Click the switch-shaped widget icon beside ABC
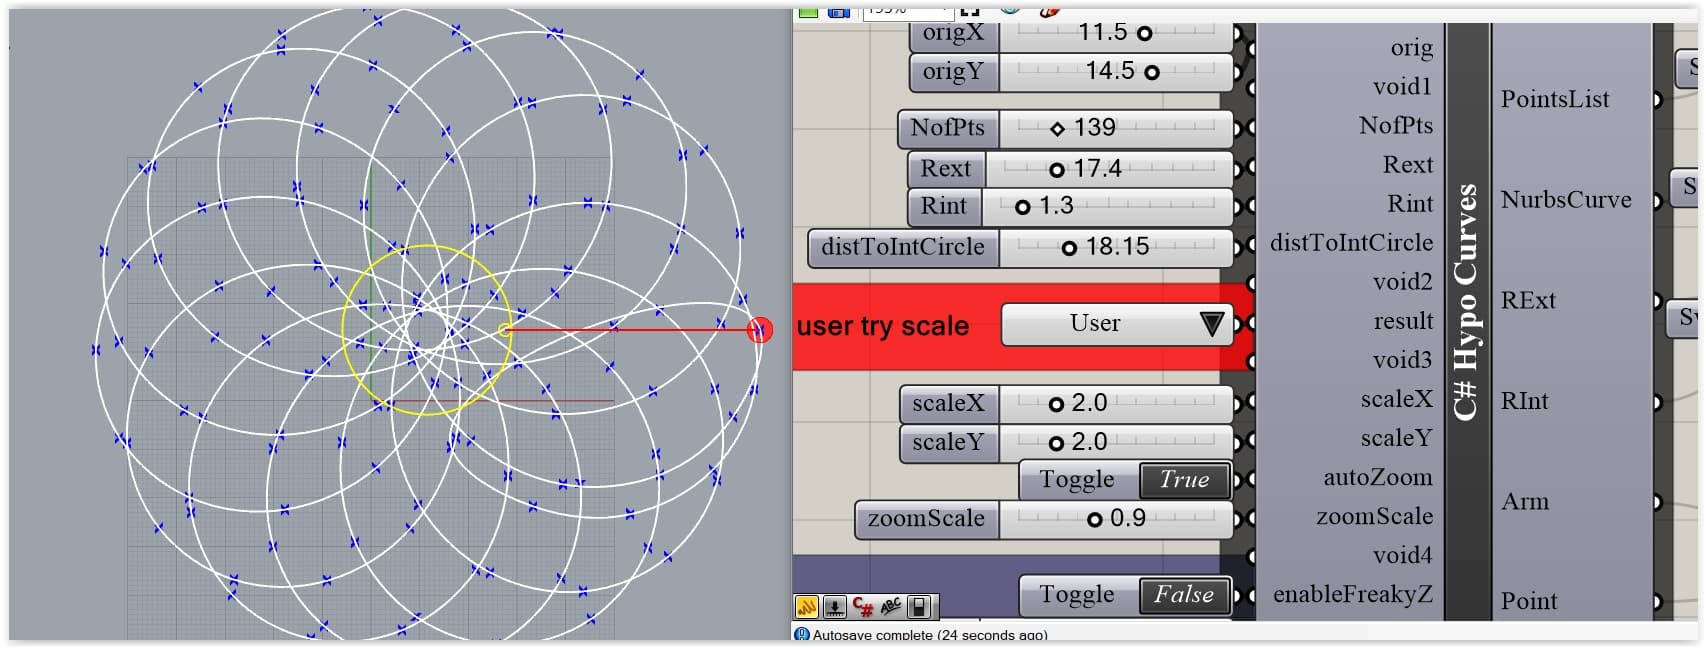Screen dimensions: 1706x648 click(920, 606)
